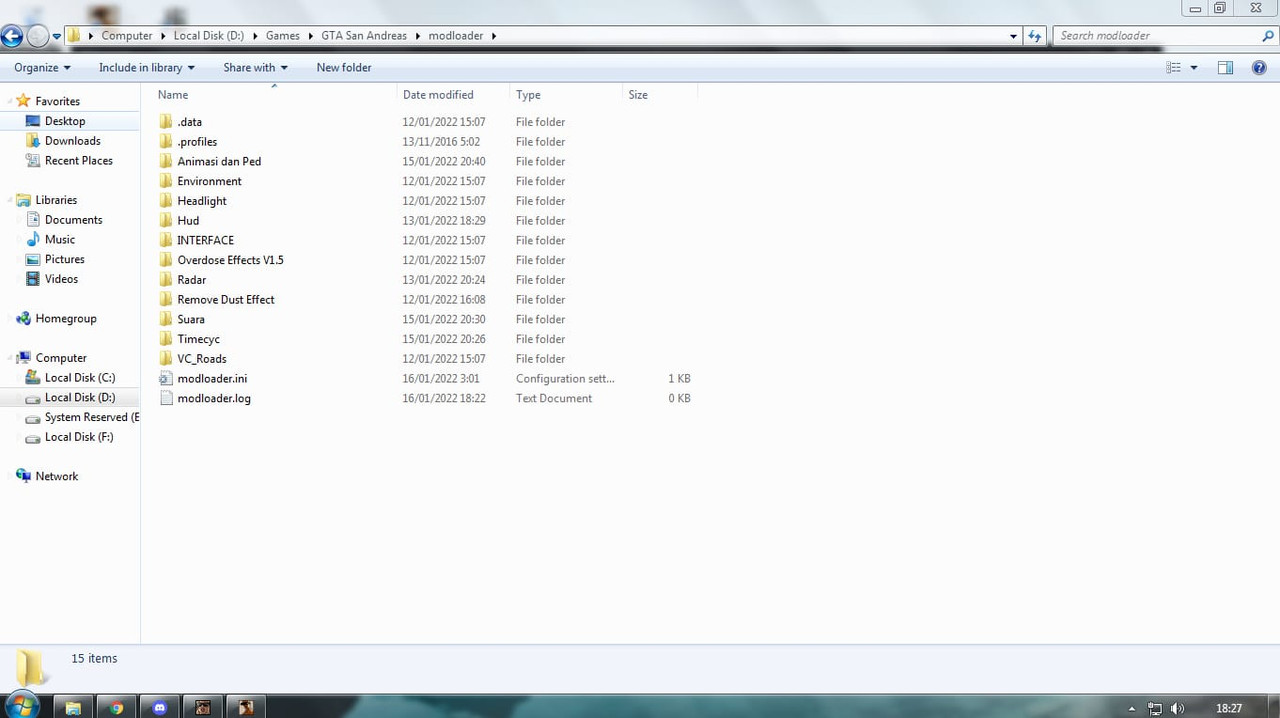Select the Radar folder icon
The width and height of the screenshot is (1280, 718).
166,280
